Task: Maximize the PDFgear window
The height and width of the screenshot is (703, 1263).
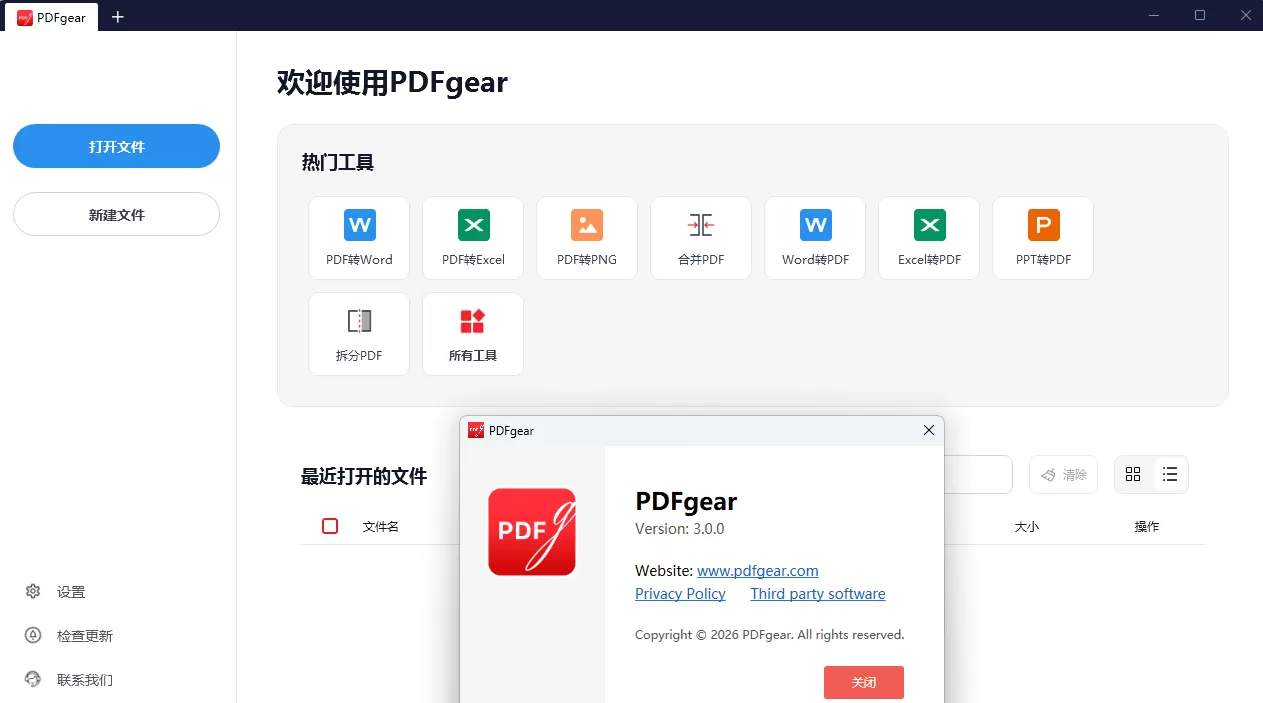Action: tap(1200, 15)
